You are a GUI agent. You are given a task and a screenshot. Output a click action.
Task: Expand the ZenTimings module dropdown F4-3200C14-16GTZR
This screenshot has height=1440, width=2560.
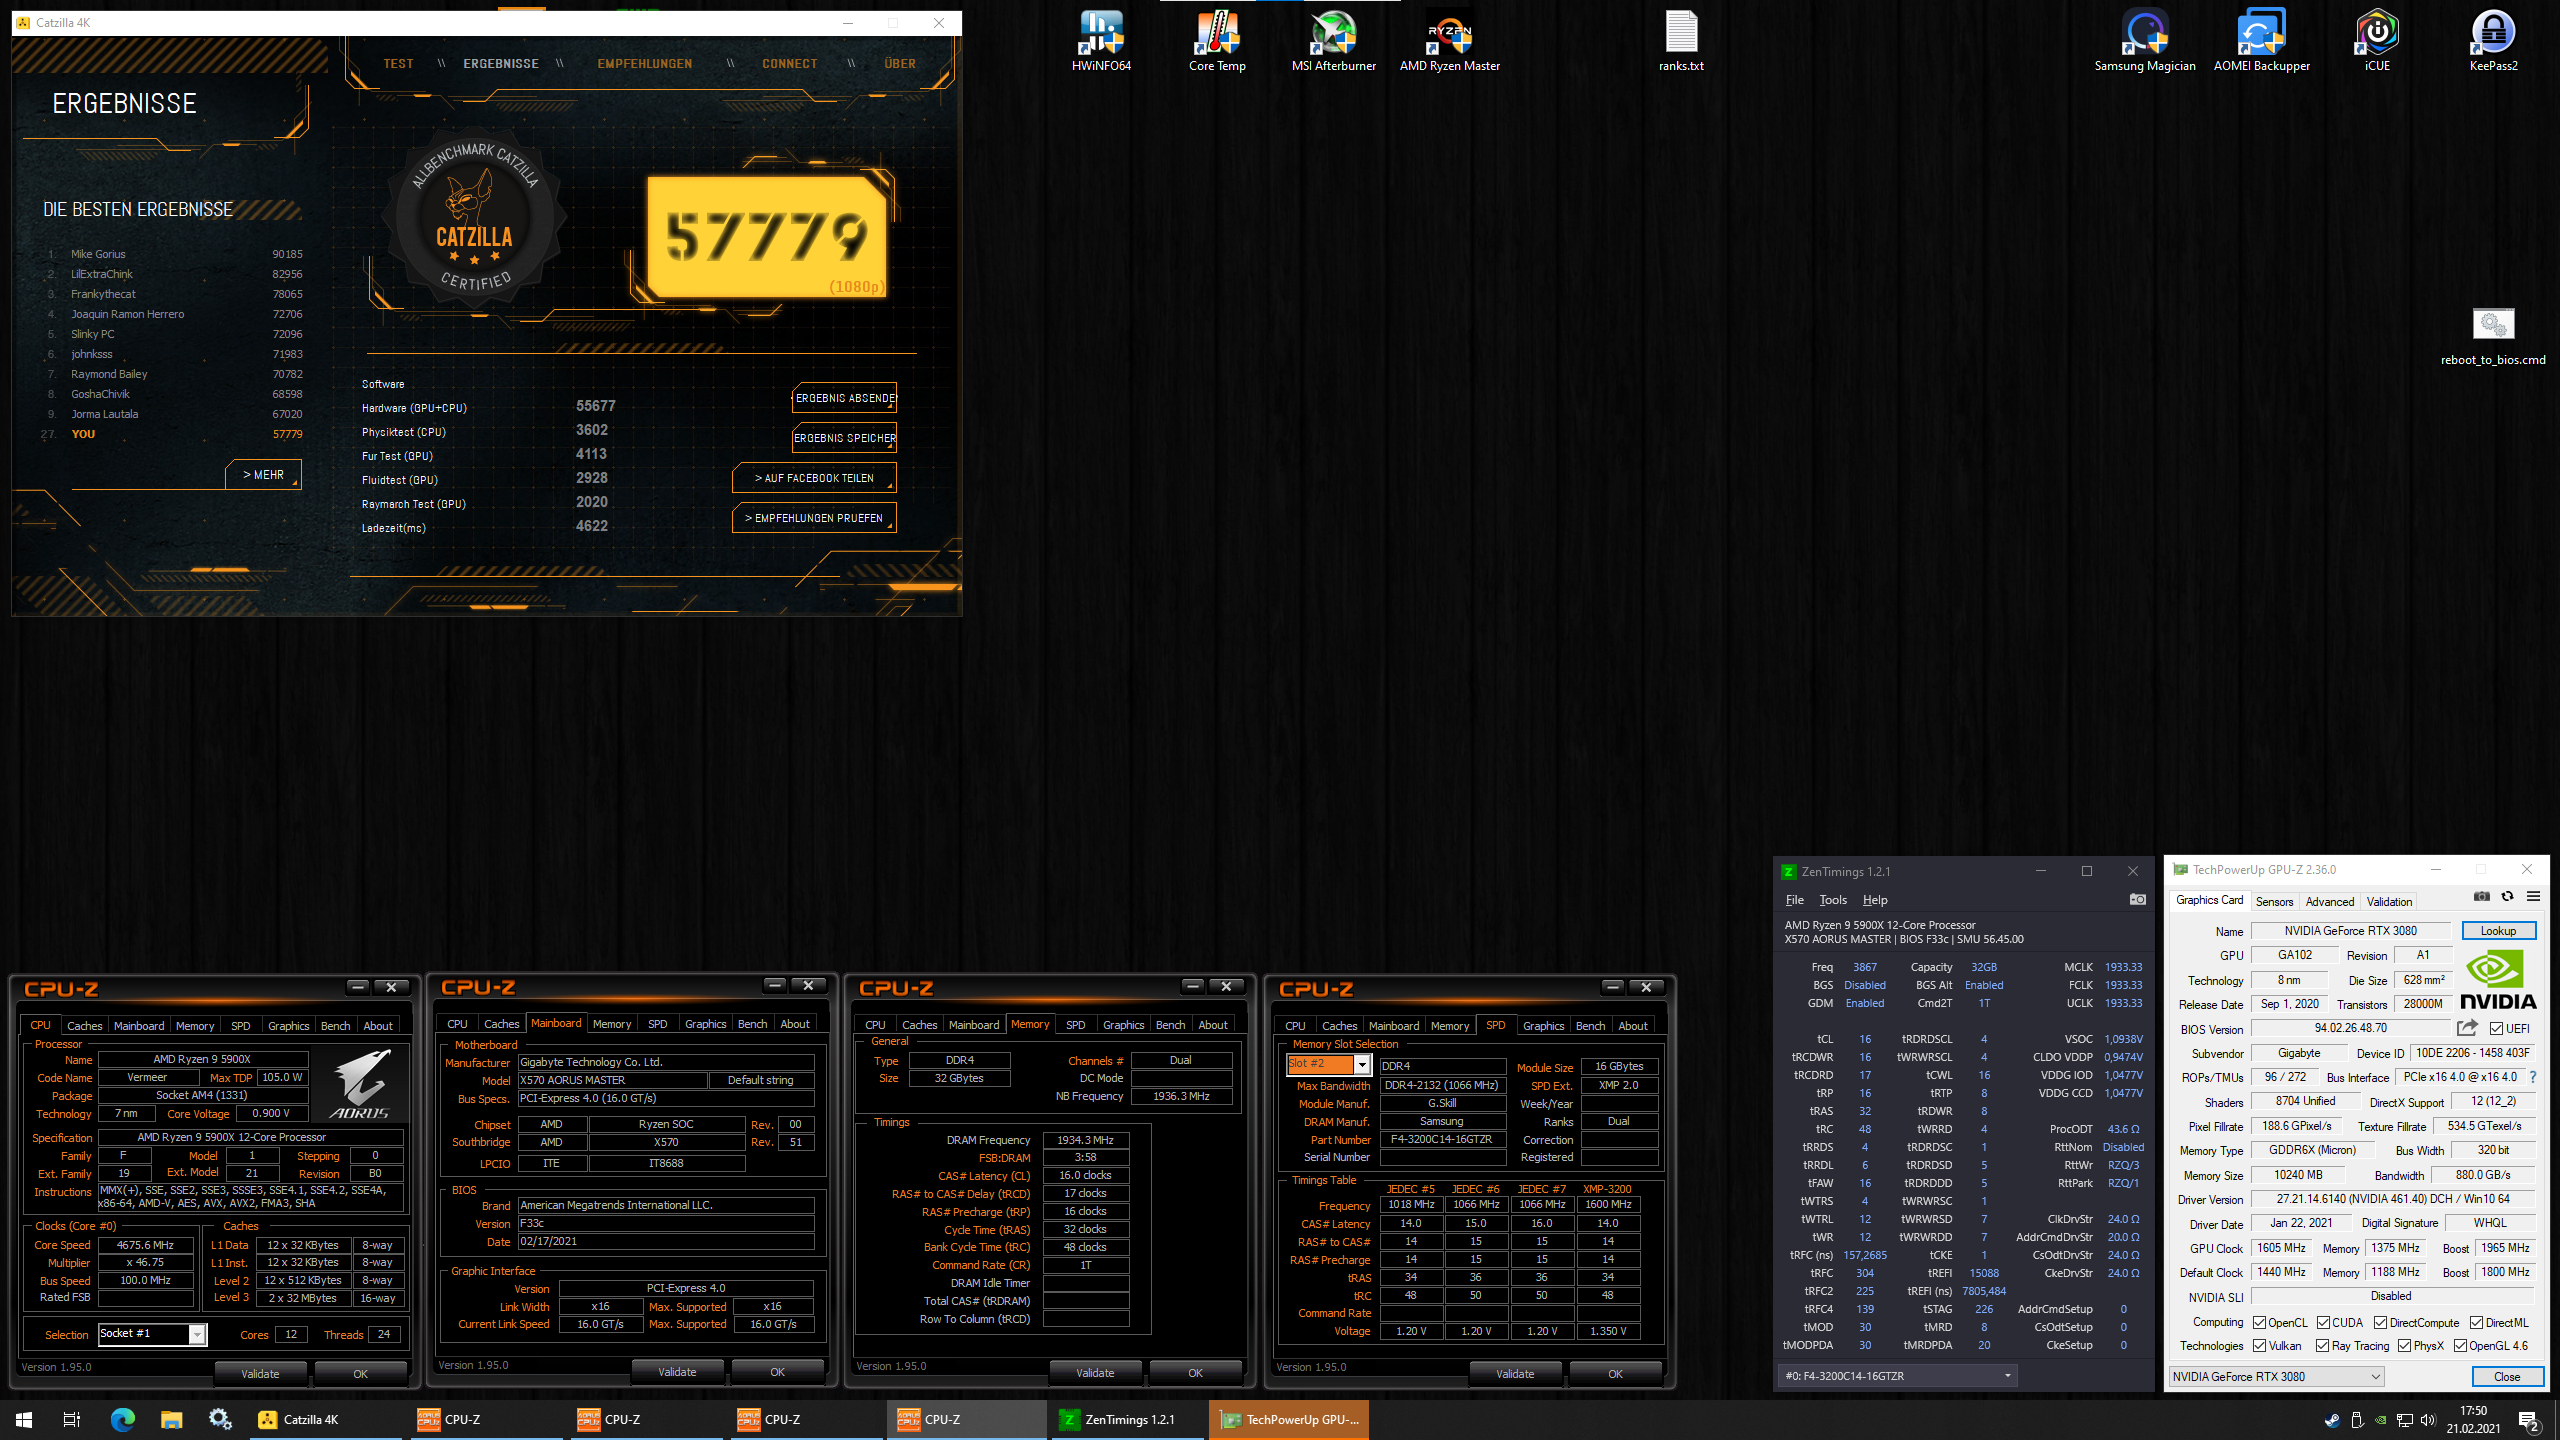[x=1898, y=1376]
